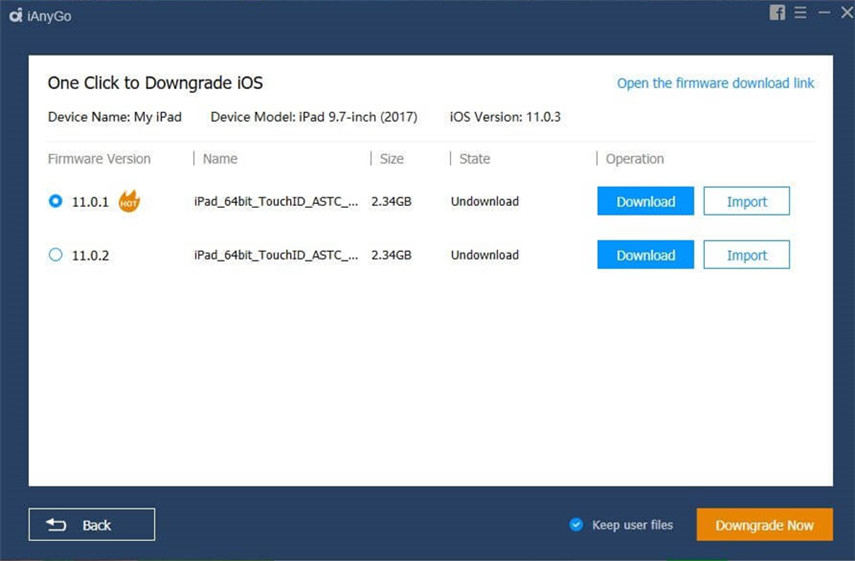Minimize the iAnyGo window
The image size is (855, 561).
tap(824, 12)
